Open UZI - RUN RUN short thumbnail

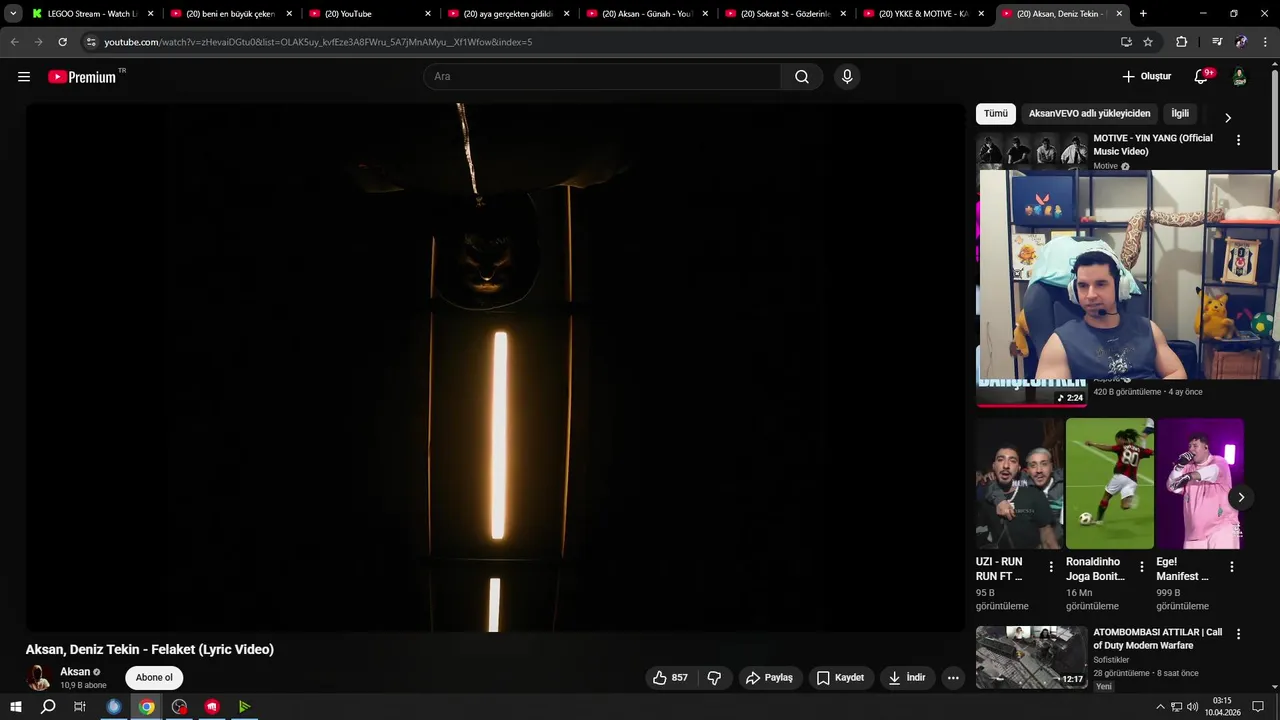click(1020, 483)
